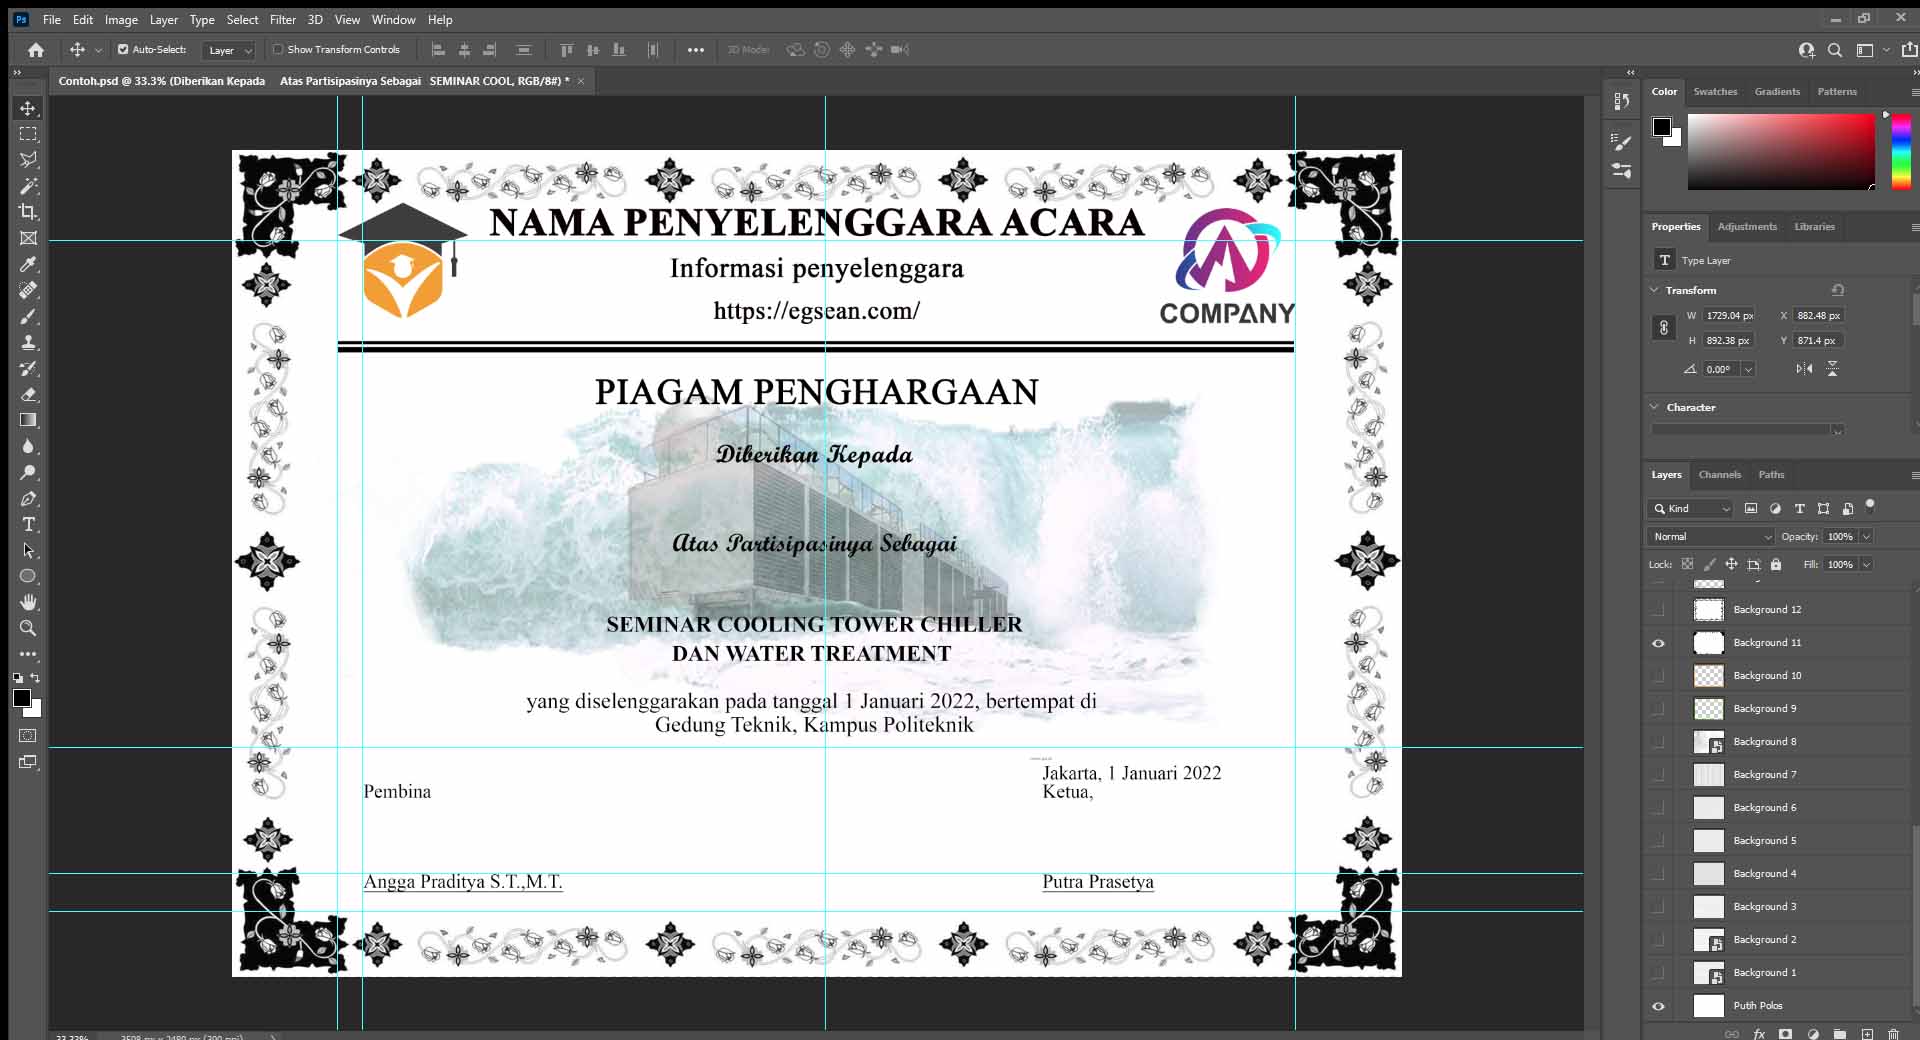Choose the Hand tool
Screen dimensions: 1920x1040
click(28, 602)
